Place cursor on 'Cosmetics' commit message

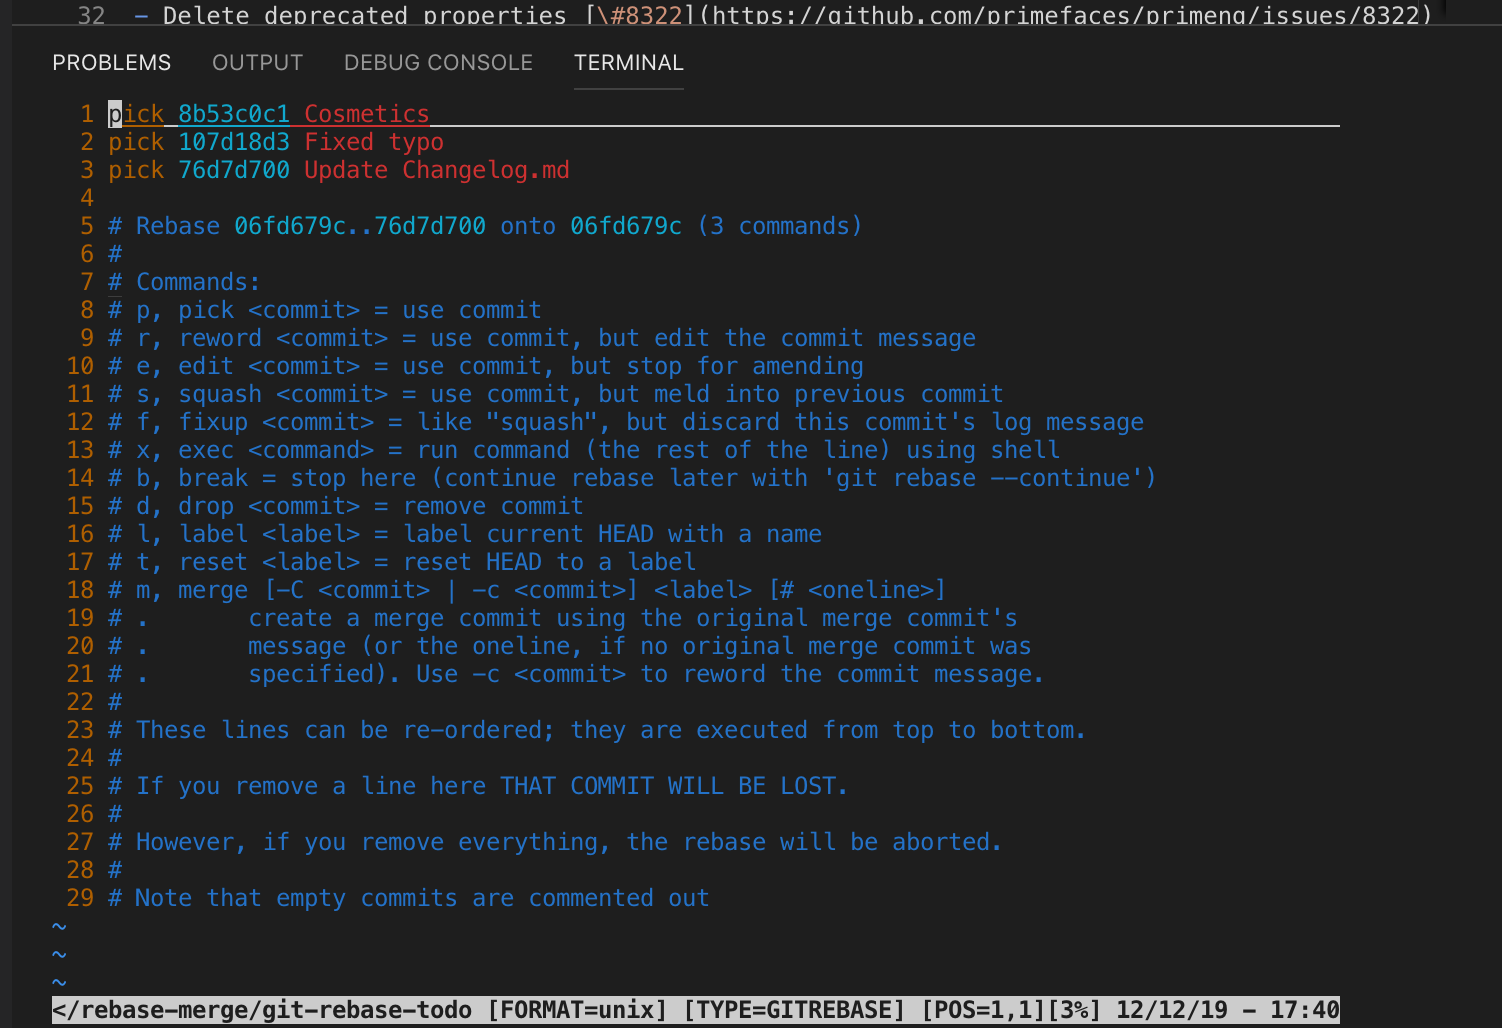(x=367, y=114)
